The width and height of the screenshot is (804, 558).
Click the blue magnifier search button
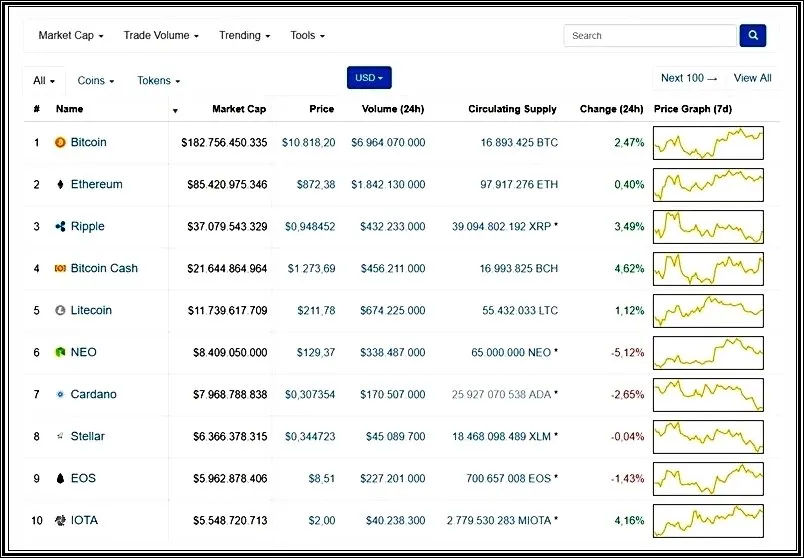tap(753, 35)
